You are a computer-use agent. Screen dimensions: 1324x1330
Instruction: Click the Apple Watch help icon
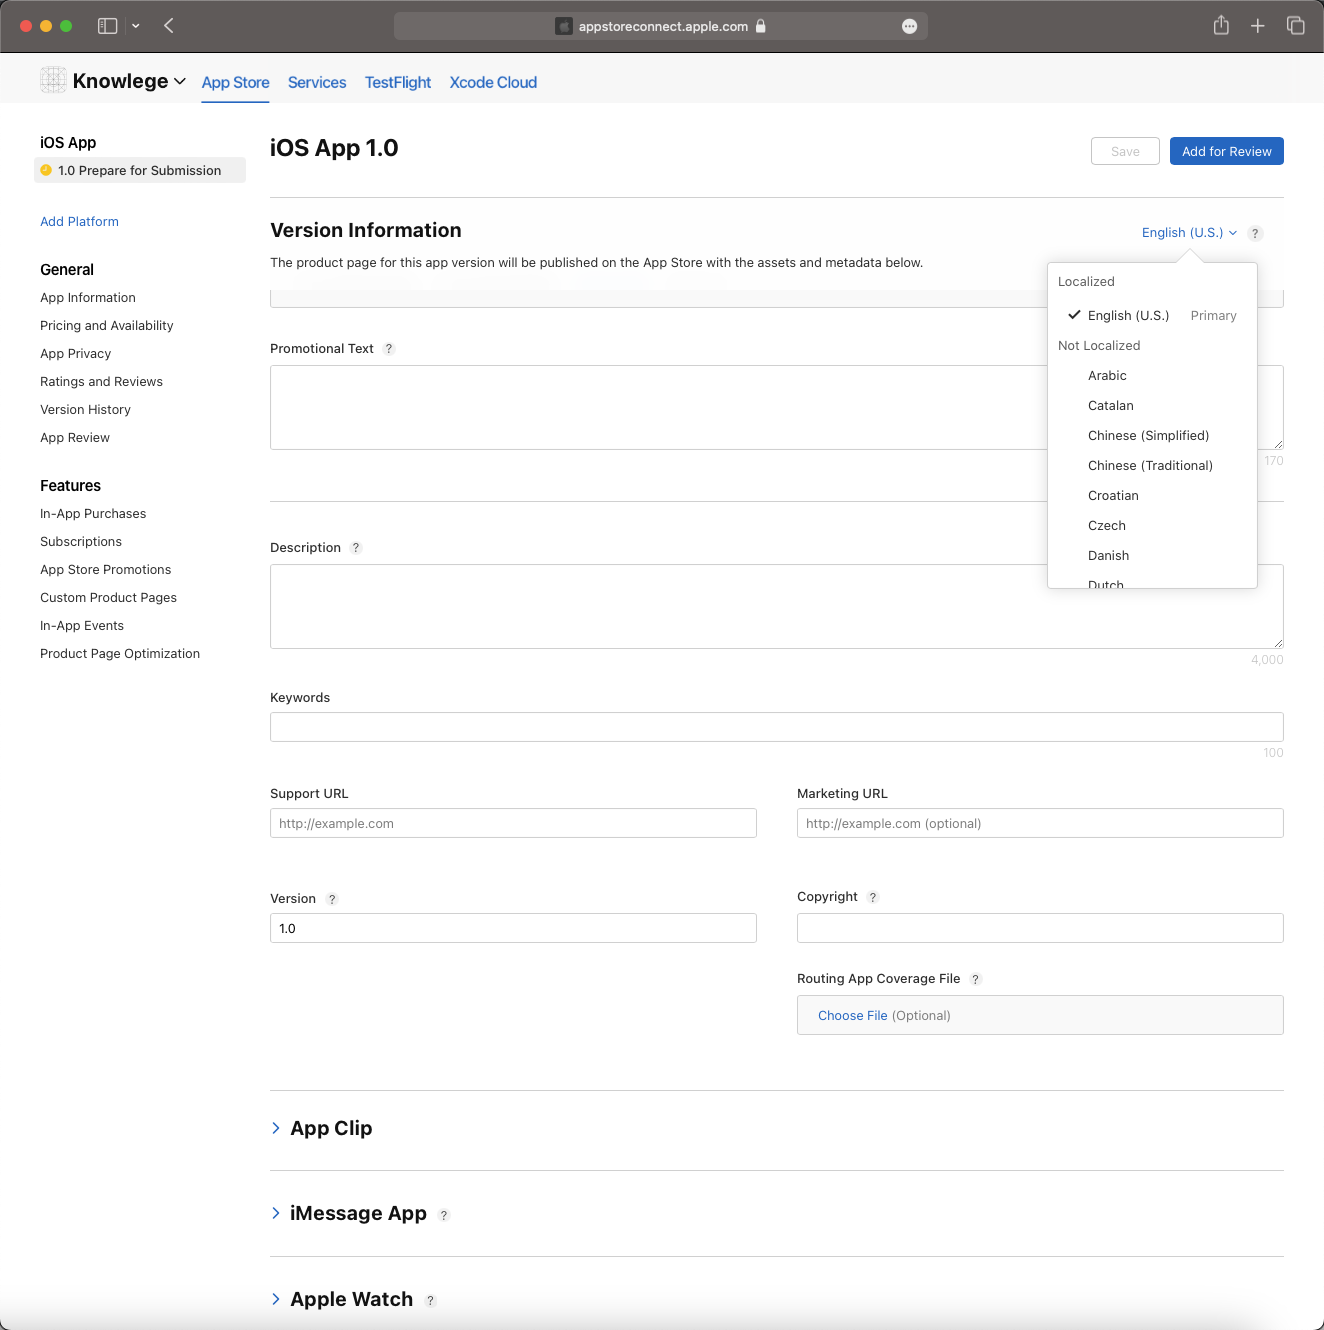(x=431, y=1301)
